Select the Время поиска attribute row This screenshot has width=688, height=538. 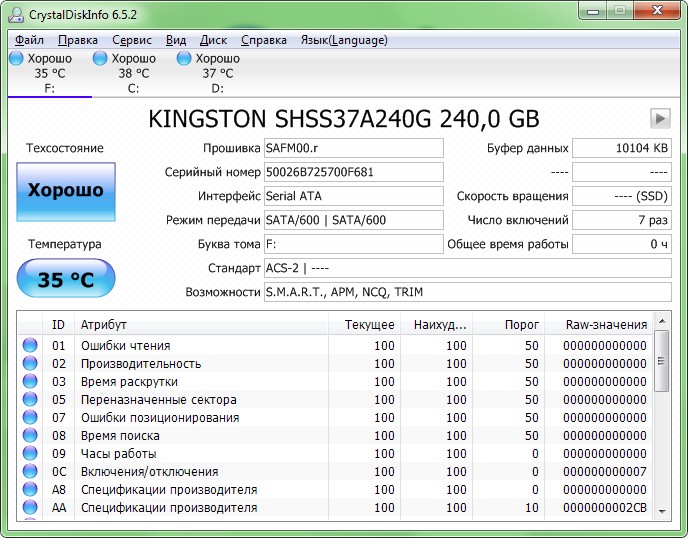[x=336, y=435]
